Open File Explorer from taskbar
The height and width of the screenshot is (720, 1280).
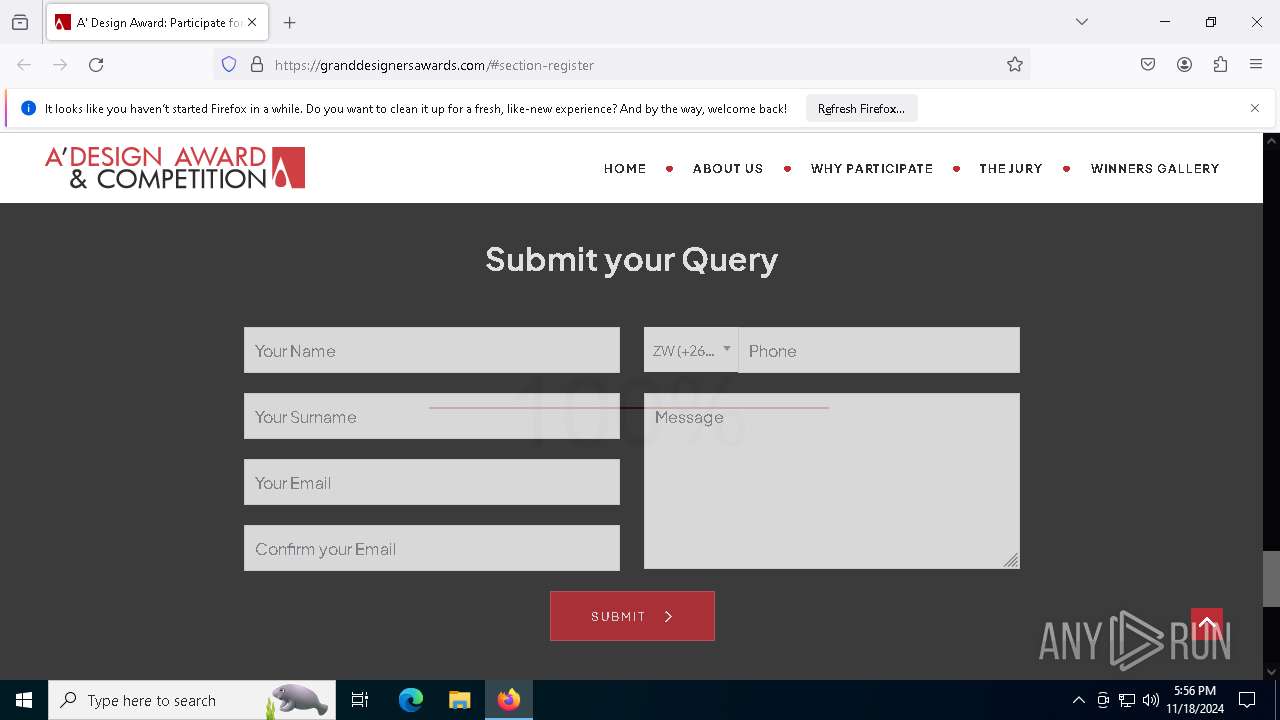(x=459, y=700)
